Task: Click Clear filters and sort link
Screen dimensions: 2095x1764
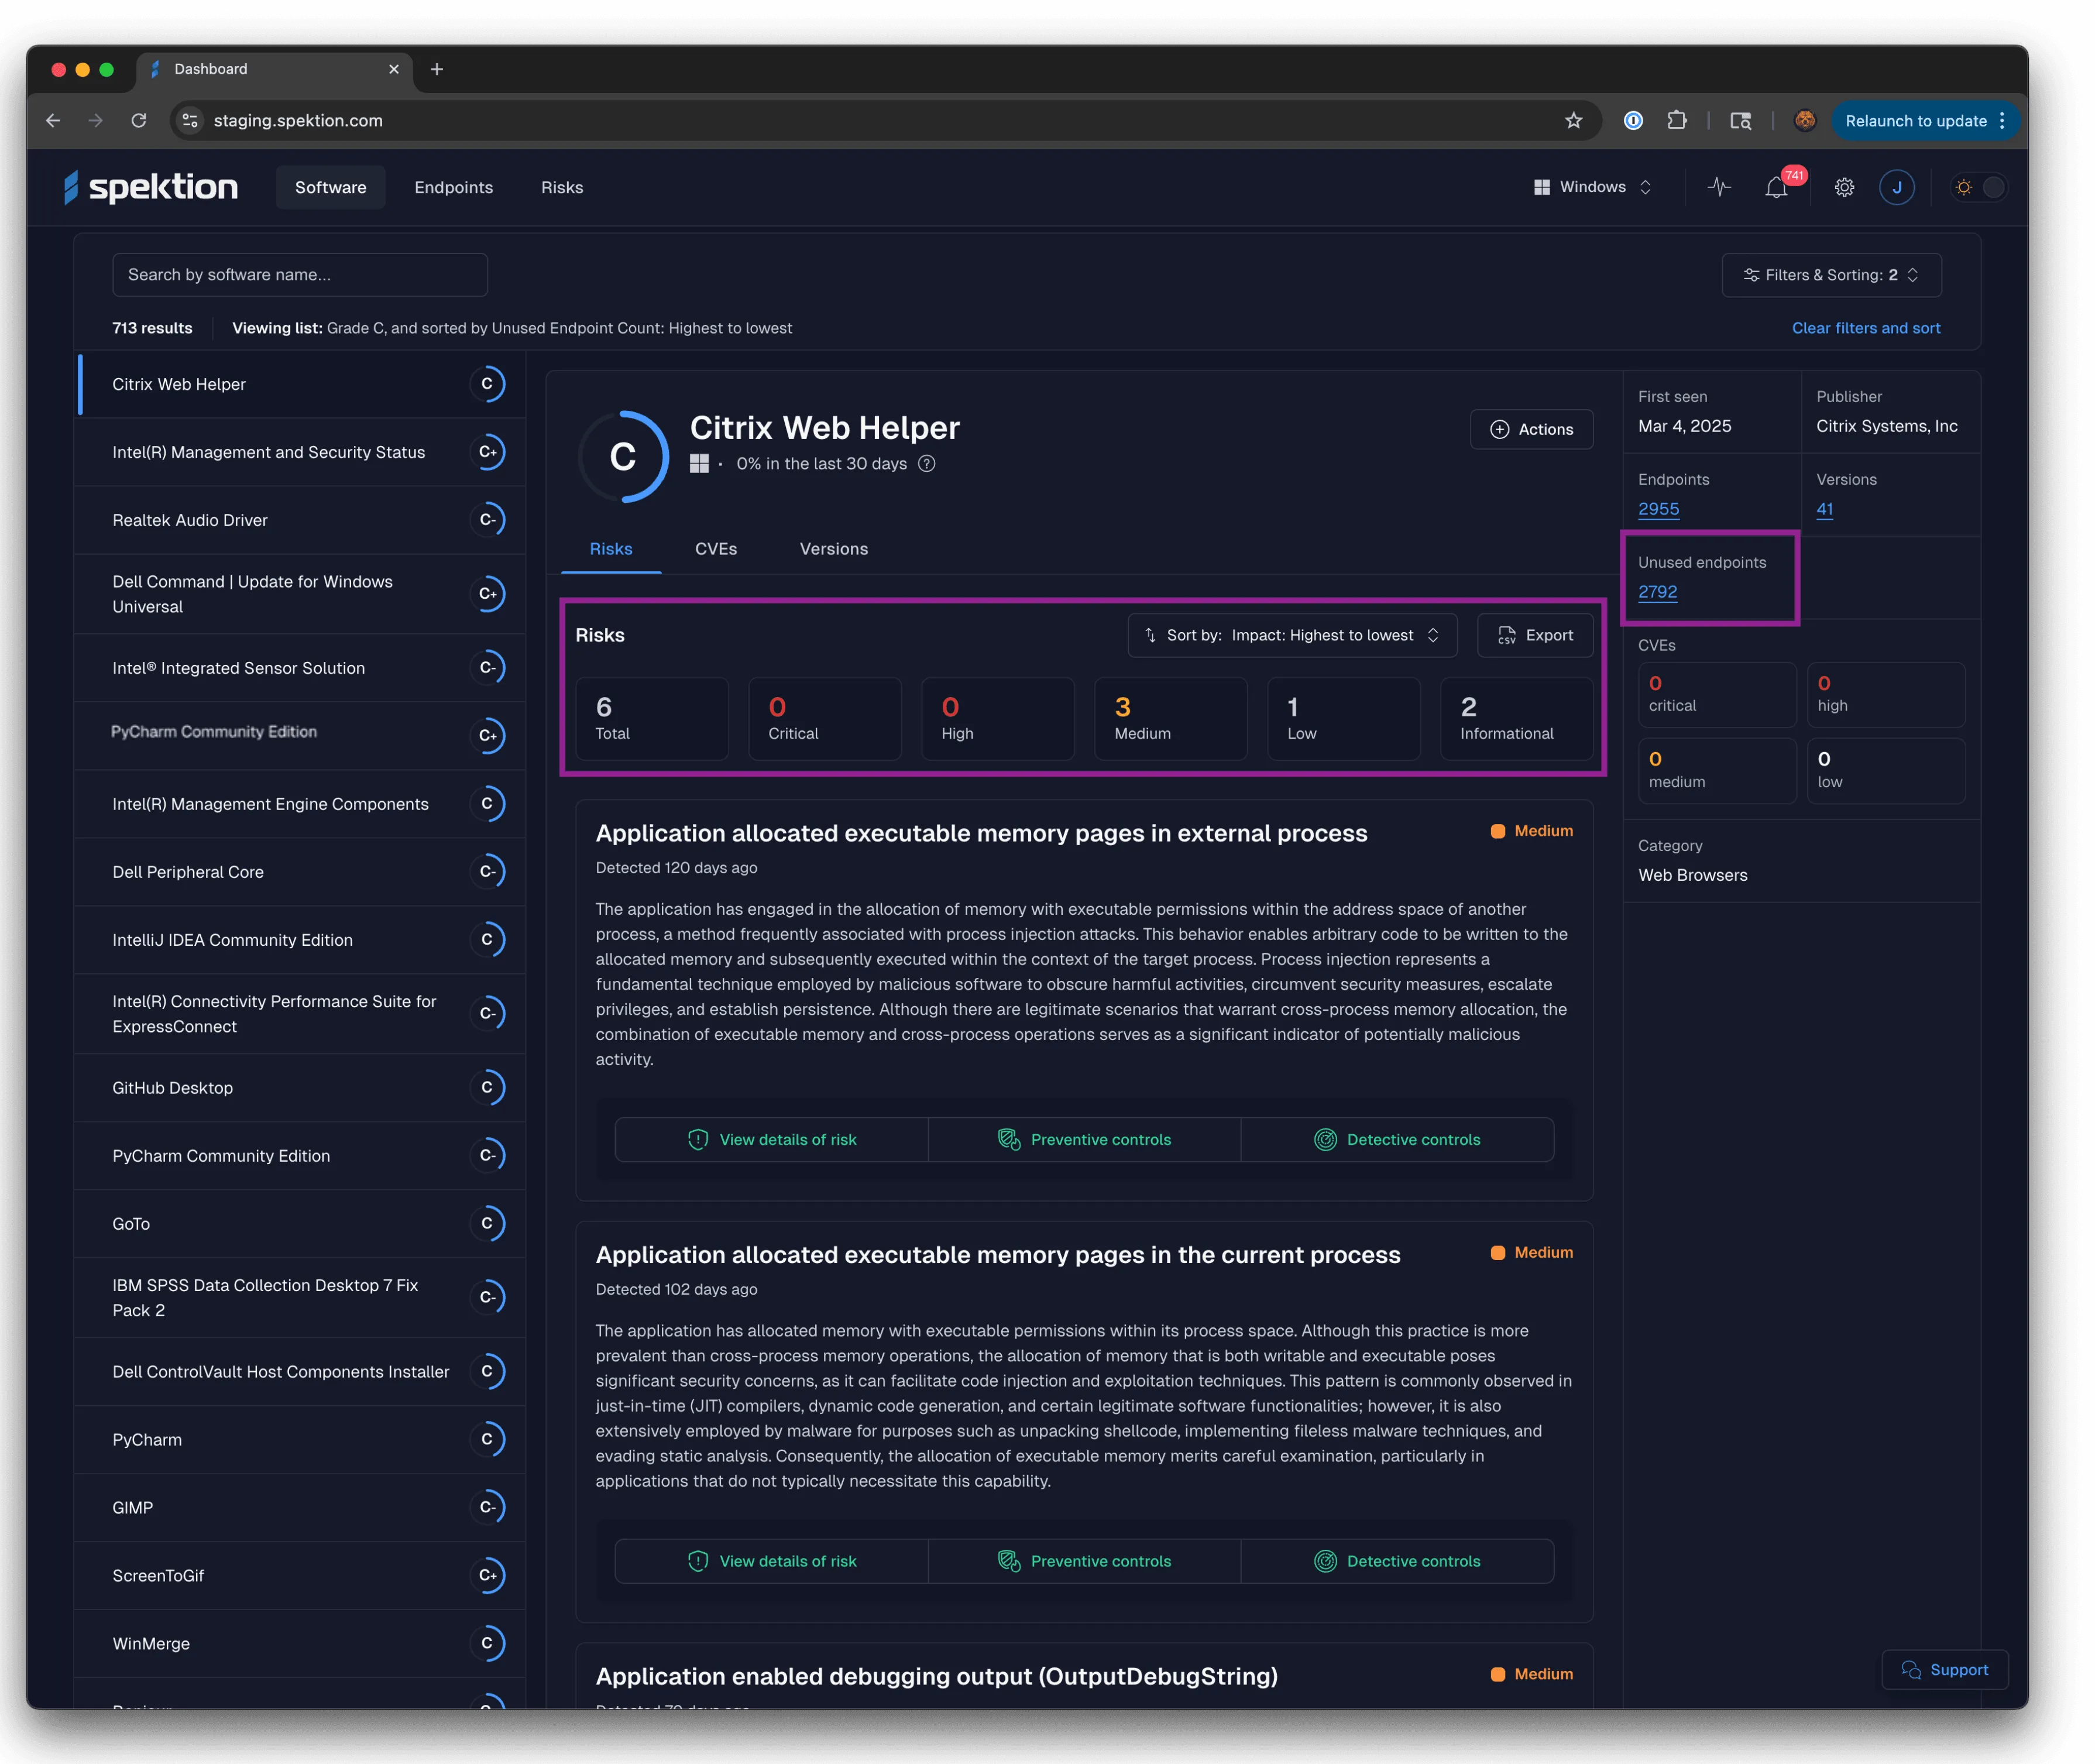Action: [x=1865, y=328]
